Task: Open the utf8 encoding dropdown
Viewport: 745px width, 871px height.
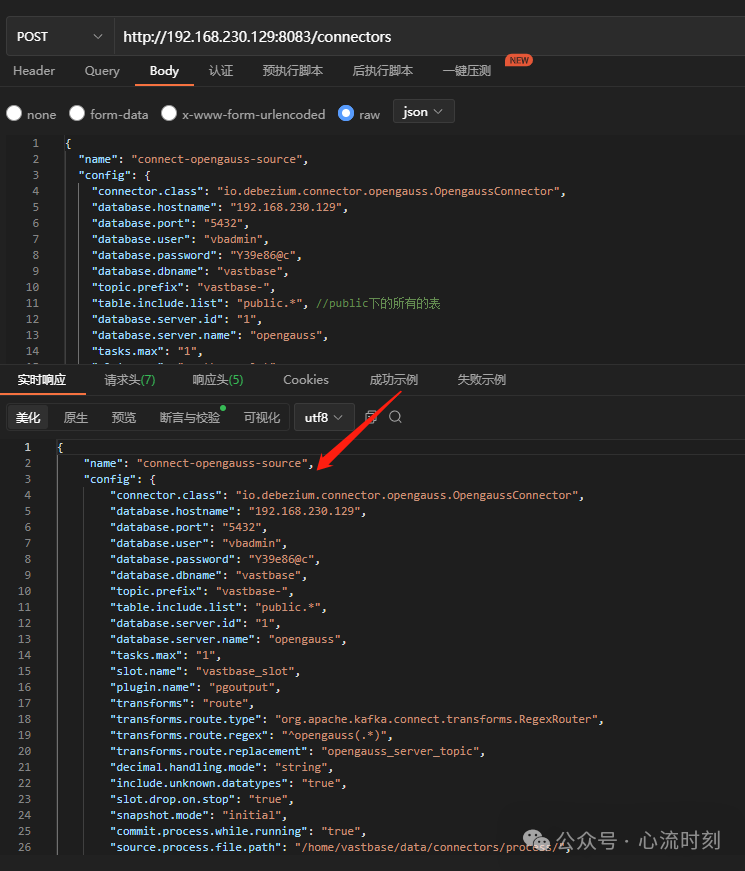Action: click(324, 417)
